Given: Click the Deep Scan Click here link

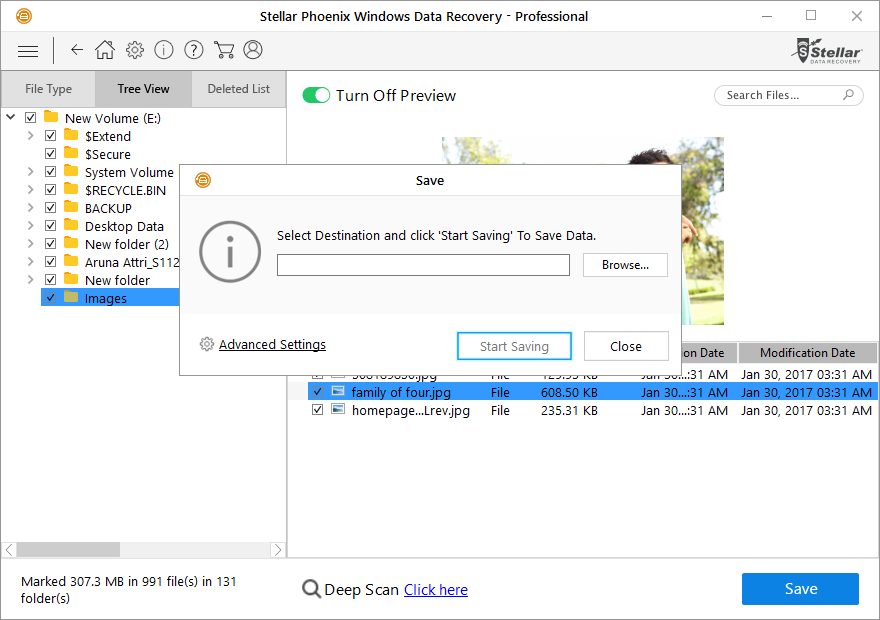Looking at the screenshot, I should coord(436,590).
